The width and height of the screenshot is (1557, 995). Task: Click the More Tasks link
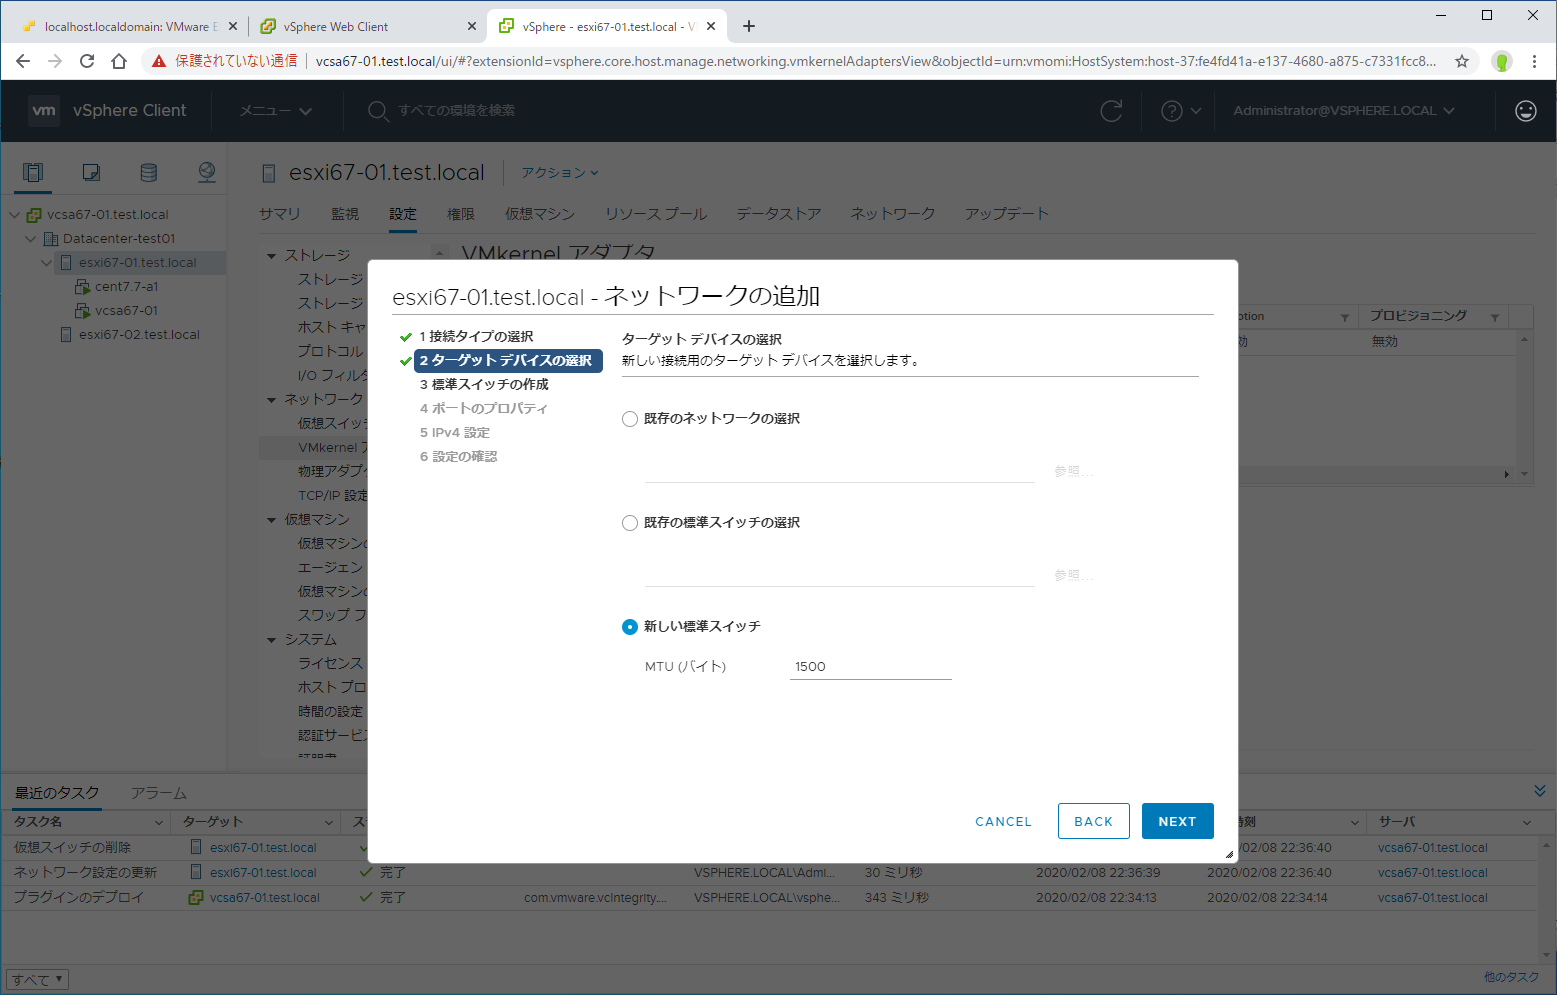(1511, 977)
